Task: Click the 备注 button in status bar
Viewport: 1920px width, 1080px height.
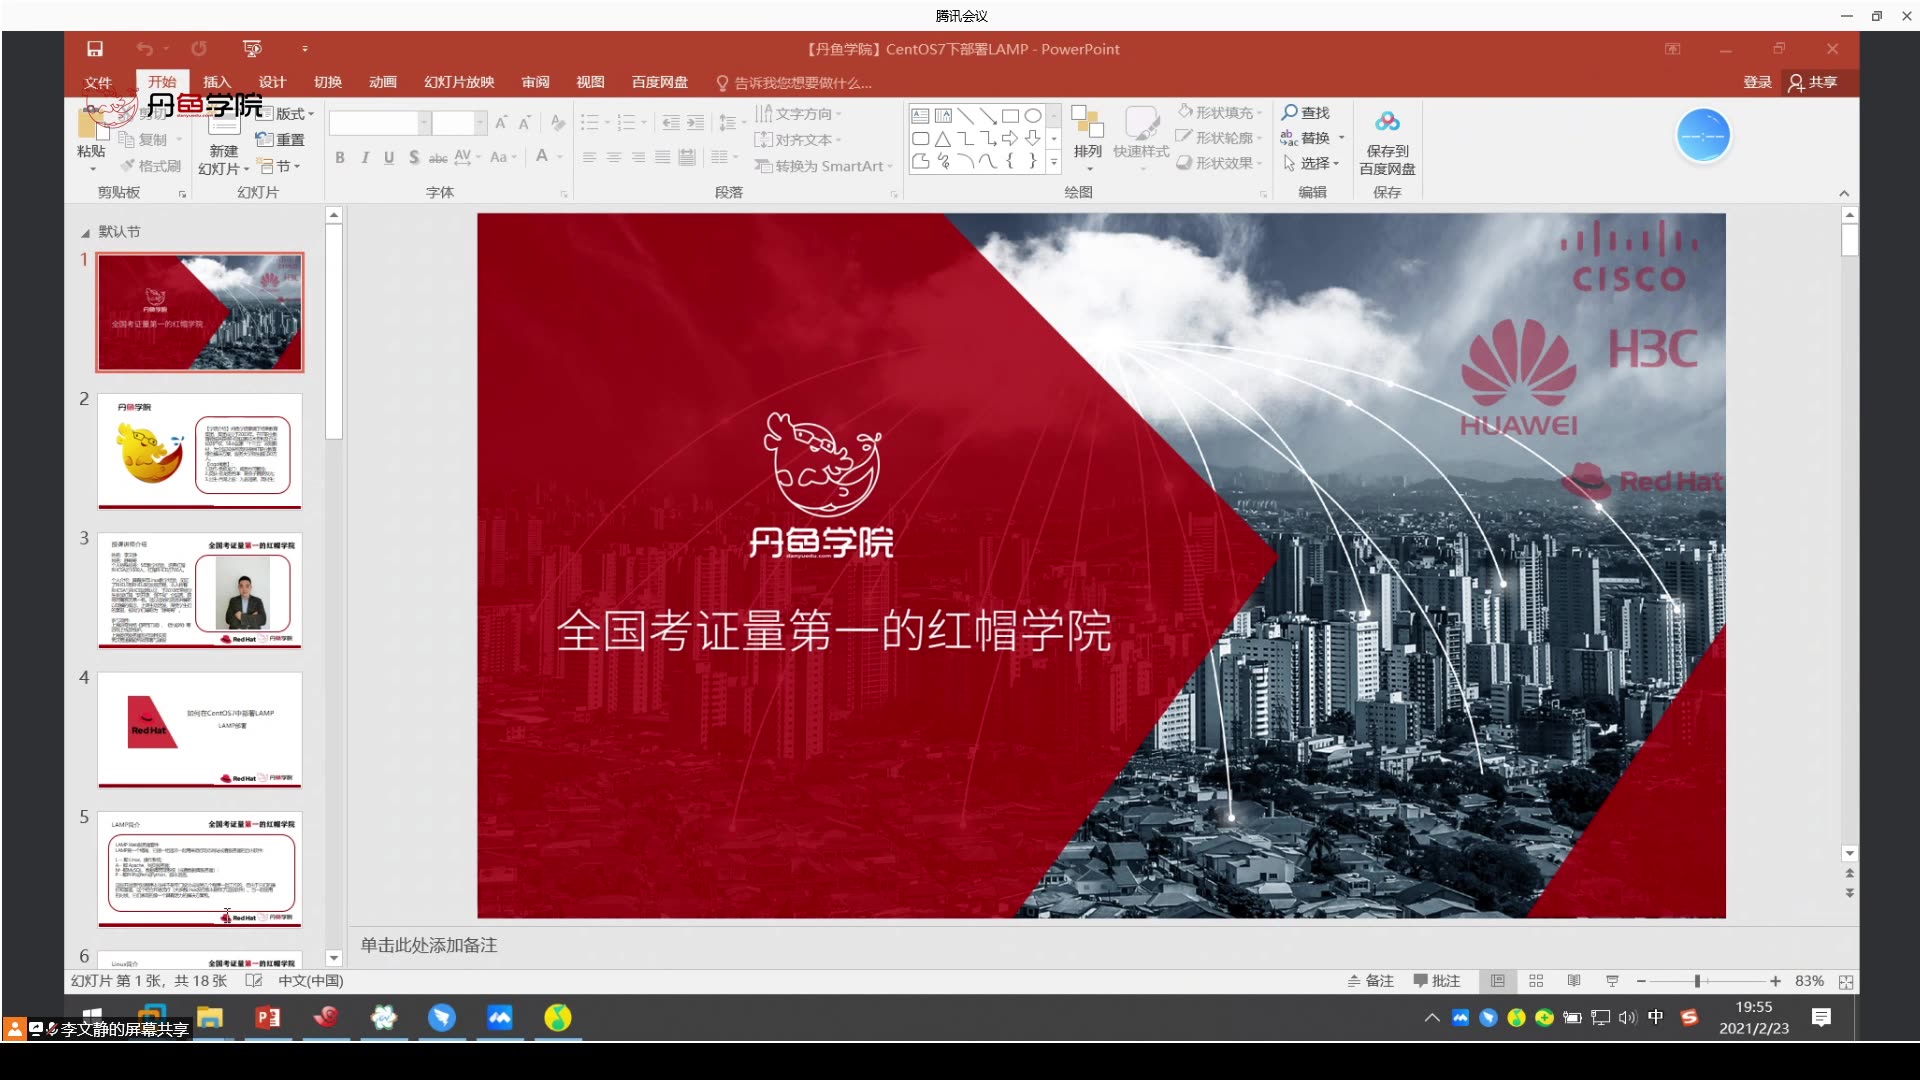Action: click(x=1370, y=981)
